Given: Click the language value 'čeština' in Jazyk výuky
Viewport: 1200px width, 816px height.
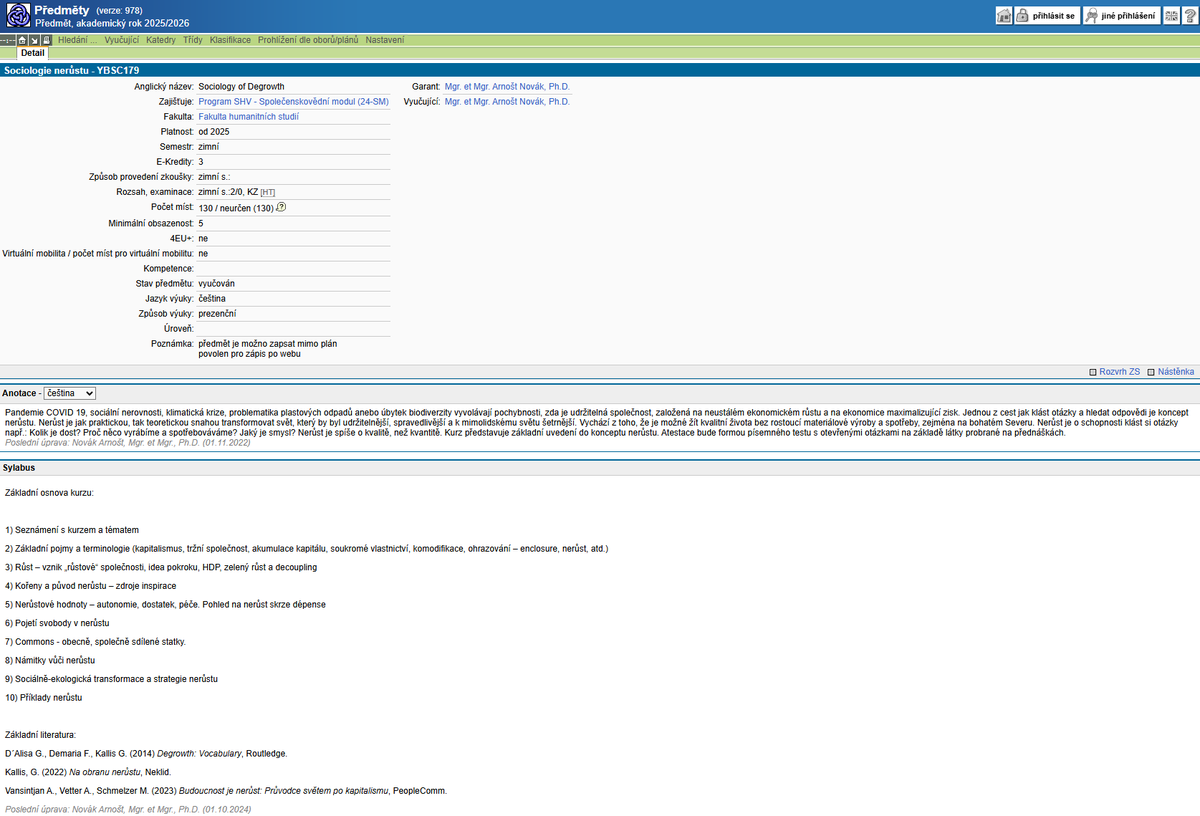Looking at the screenshot, I should click(212, 298).
